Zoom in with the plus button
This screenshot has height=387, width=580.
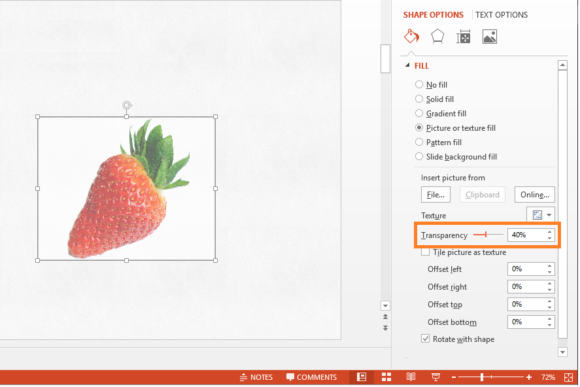(x=529, y=377)
